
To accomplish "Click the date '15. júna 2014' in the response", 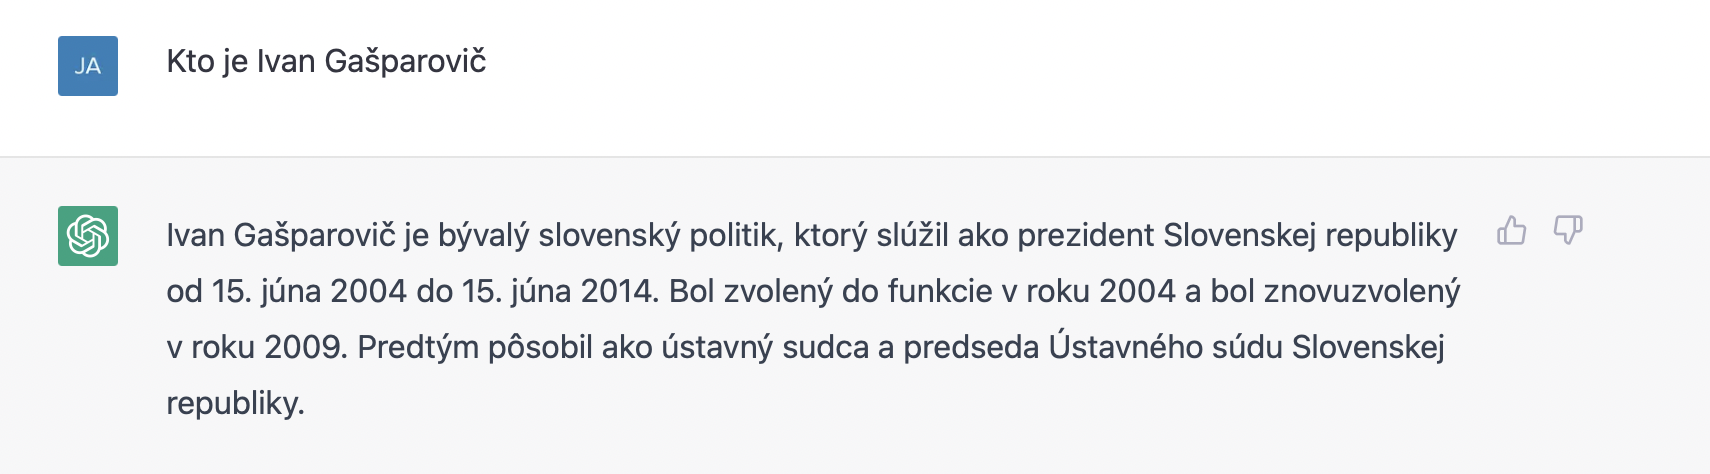I will [x=557, y=292].
